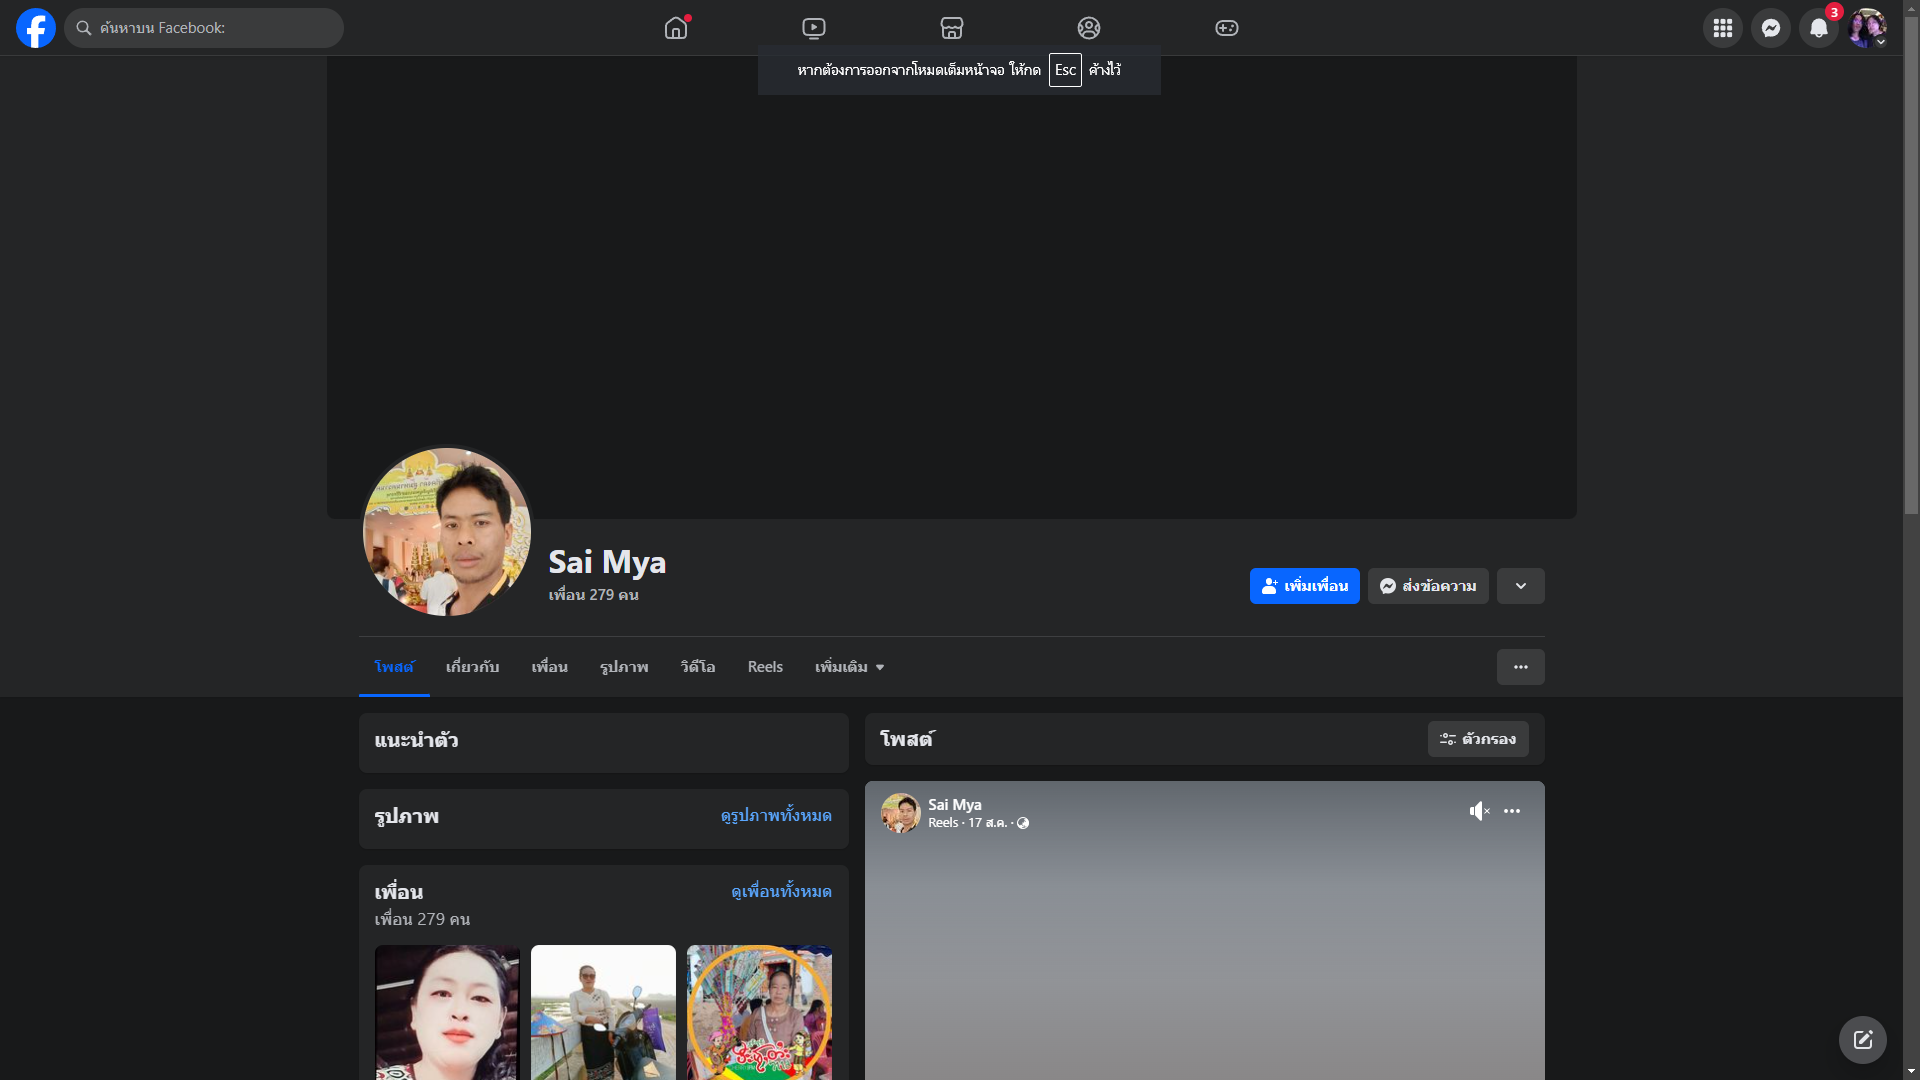1920x1080 pixels.
Task: Unmute the Reels video sound
Action: [x=1479, y=811]
